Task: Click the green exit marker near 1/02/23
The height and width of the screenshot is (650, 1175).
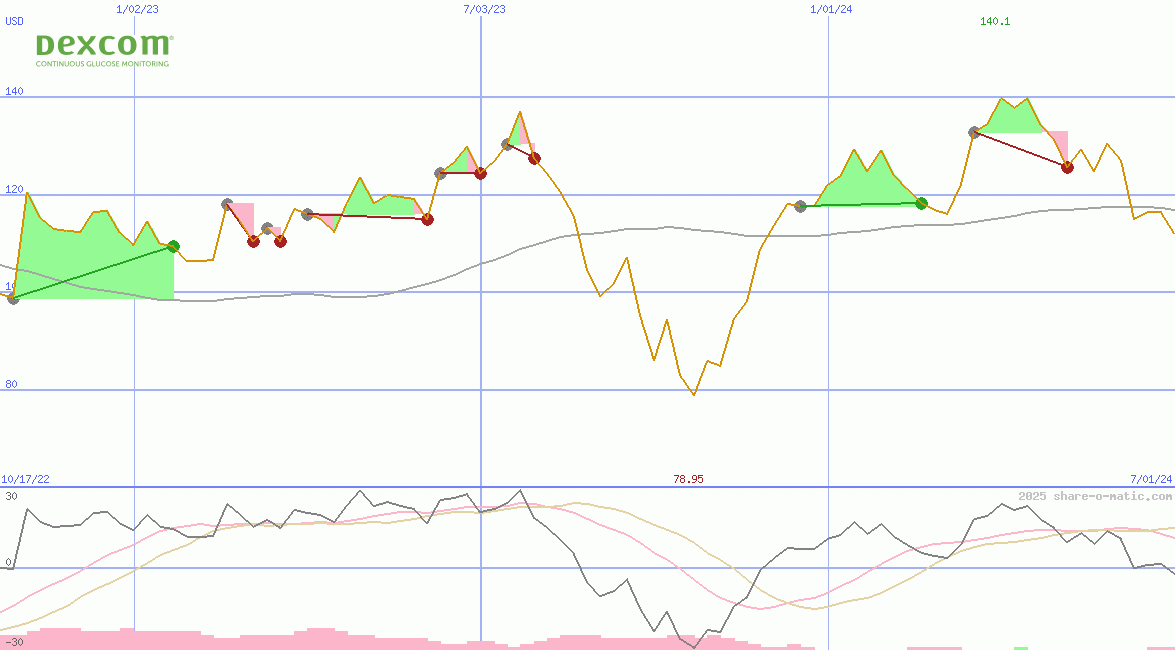Action: click(173, 246)
